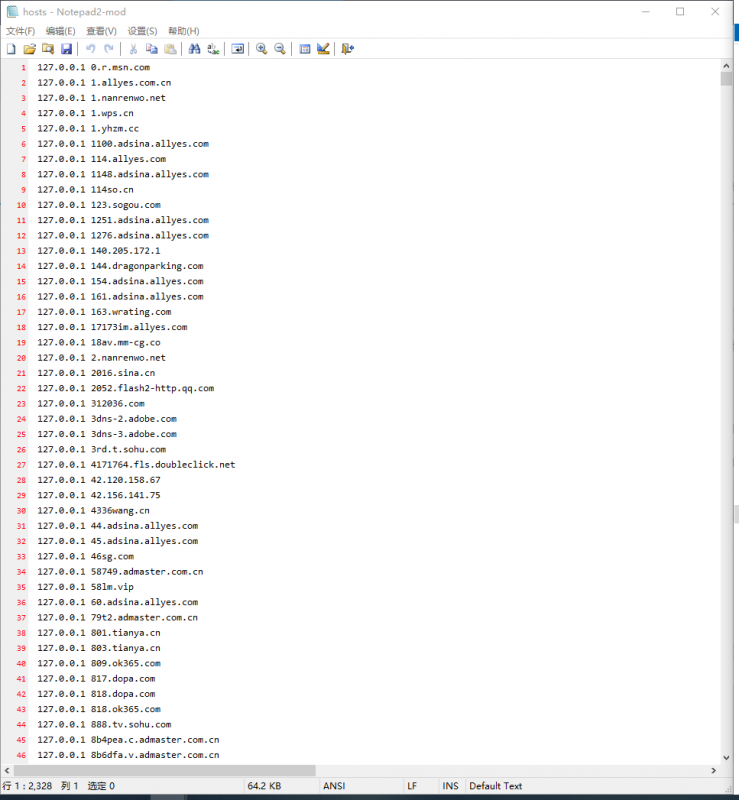
Task: Save the document with the floppy disk icon
Action: 66,48
